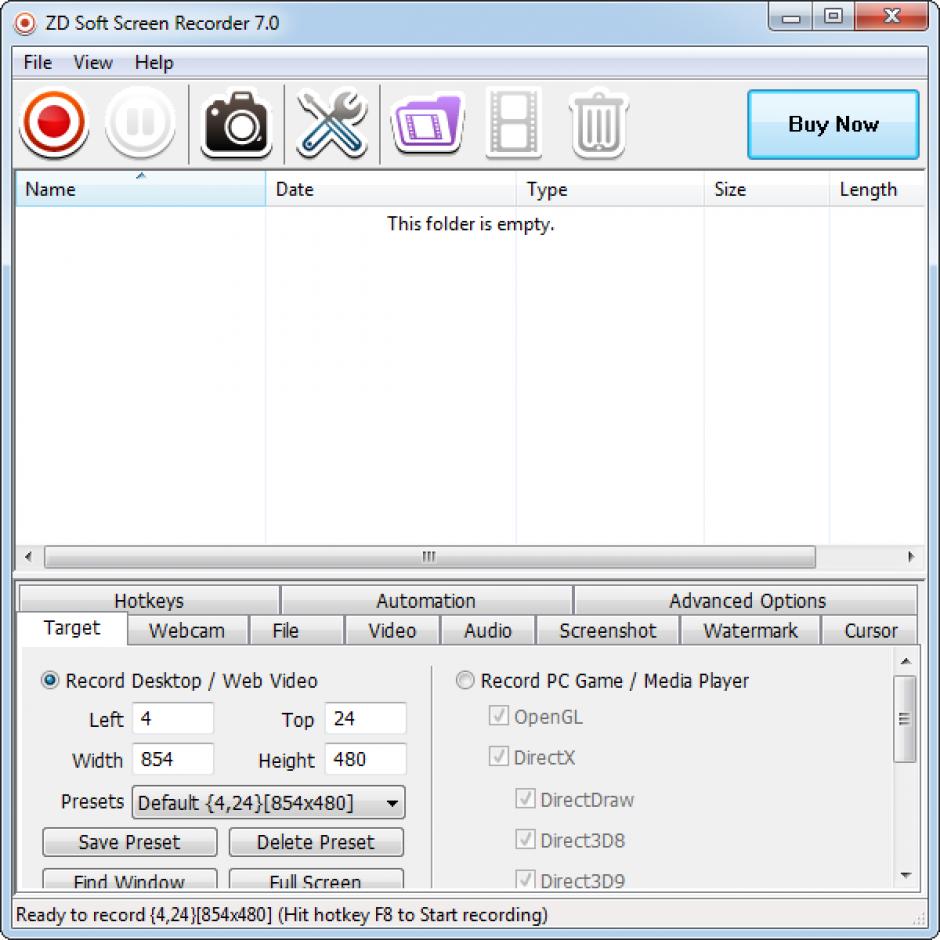
Task: Click the file list scroll right arrow
Action: click(911, 556)
